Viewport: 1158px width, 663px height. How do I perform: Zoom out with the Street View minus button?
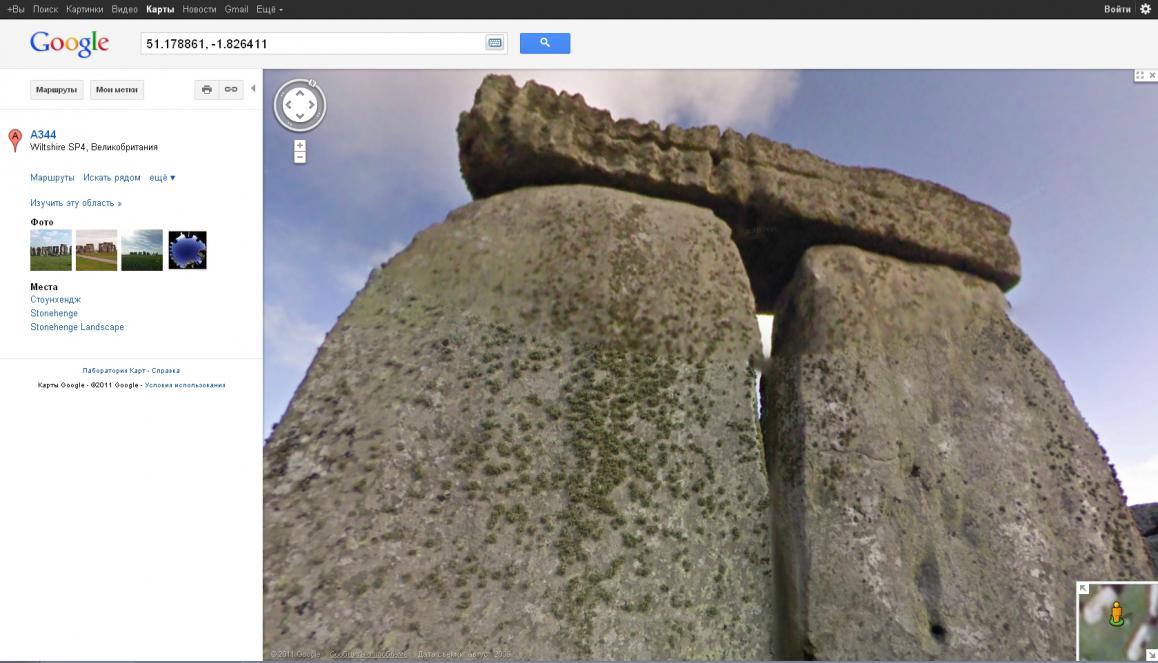click(300, 157)
